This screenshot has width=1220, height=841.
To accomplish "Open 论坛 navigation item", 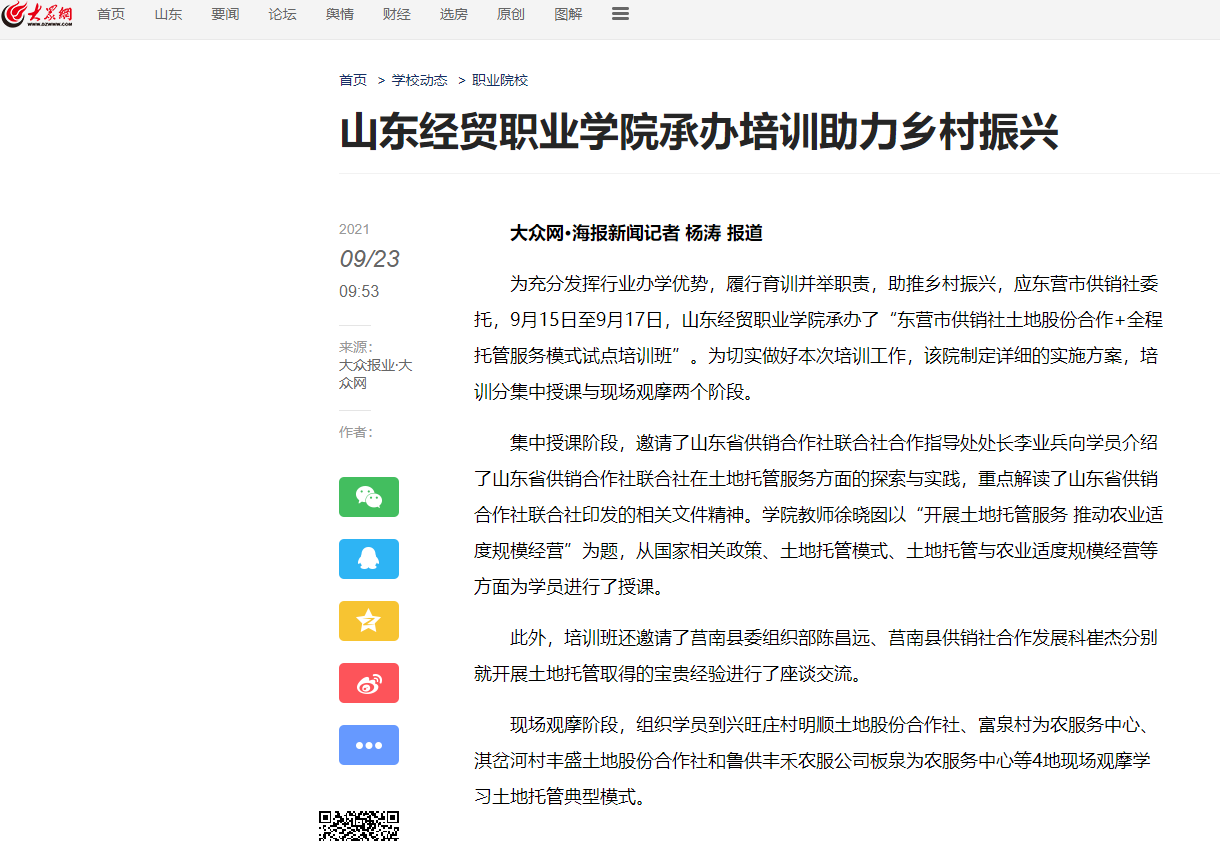I will [282, 14].
